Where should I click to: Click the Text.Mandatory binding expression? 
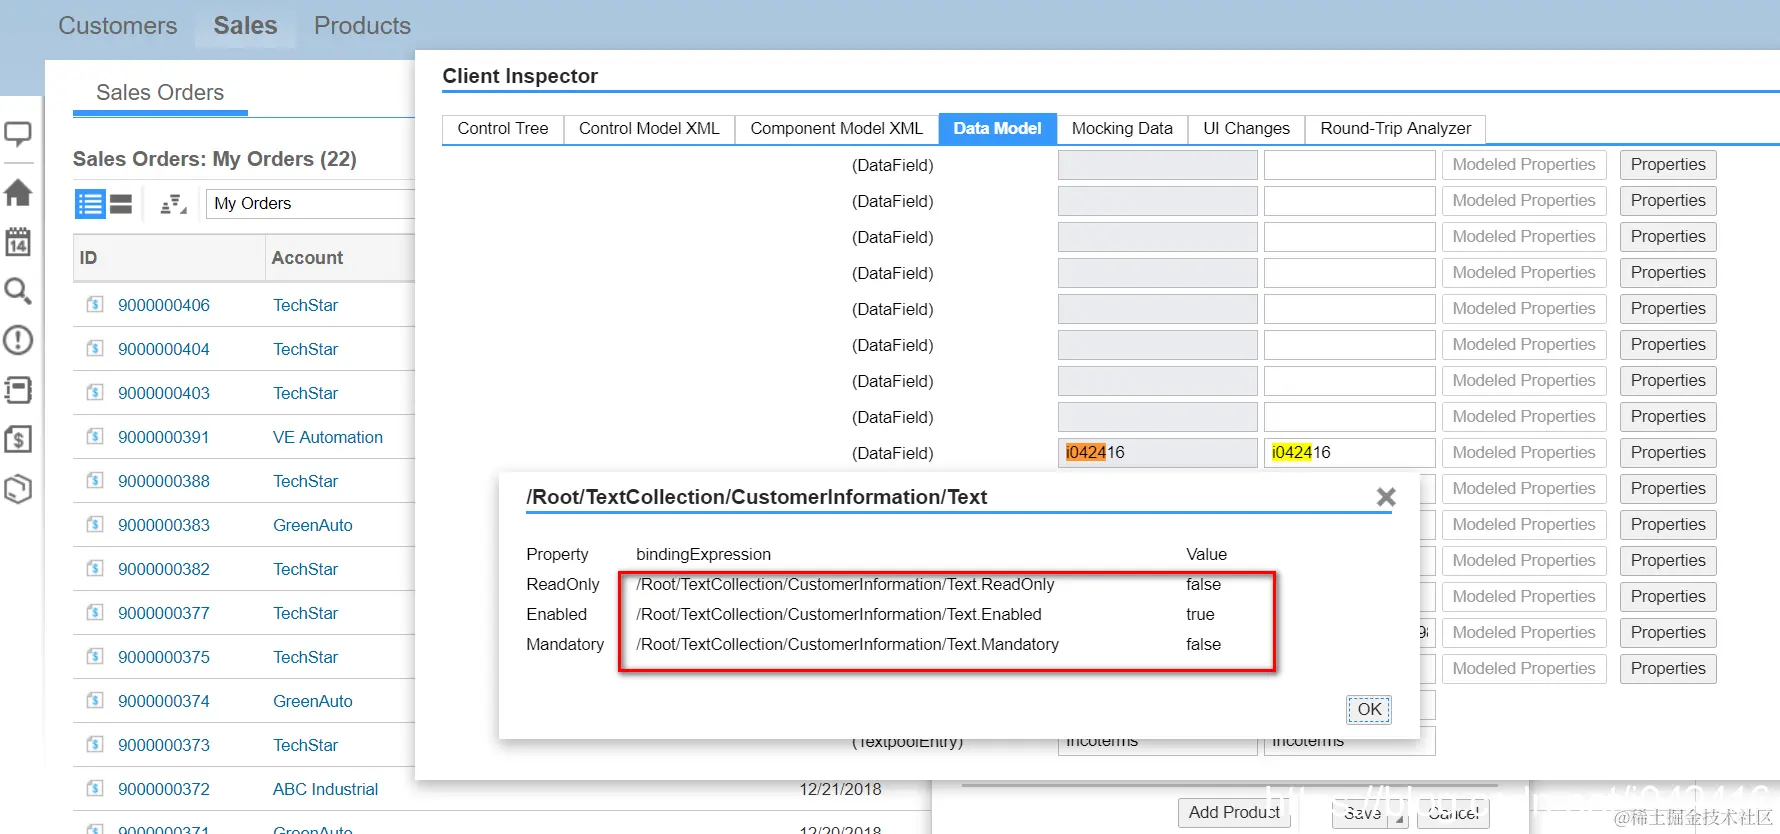847,644
